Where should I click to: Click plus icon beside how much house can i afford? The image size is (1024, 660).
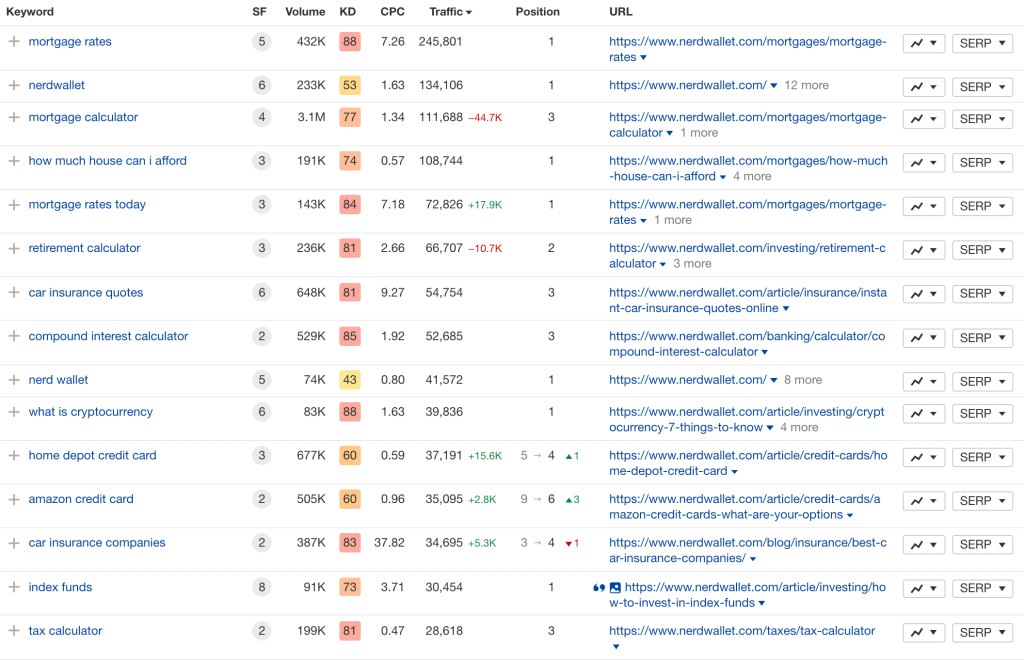point(14,161)
